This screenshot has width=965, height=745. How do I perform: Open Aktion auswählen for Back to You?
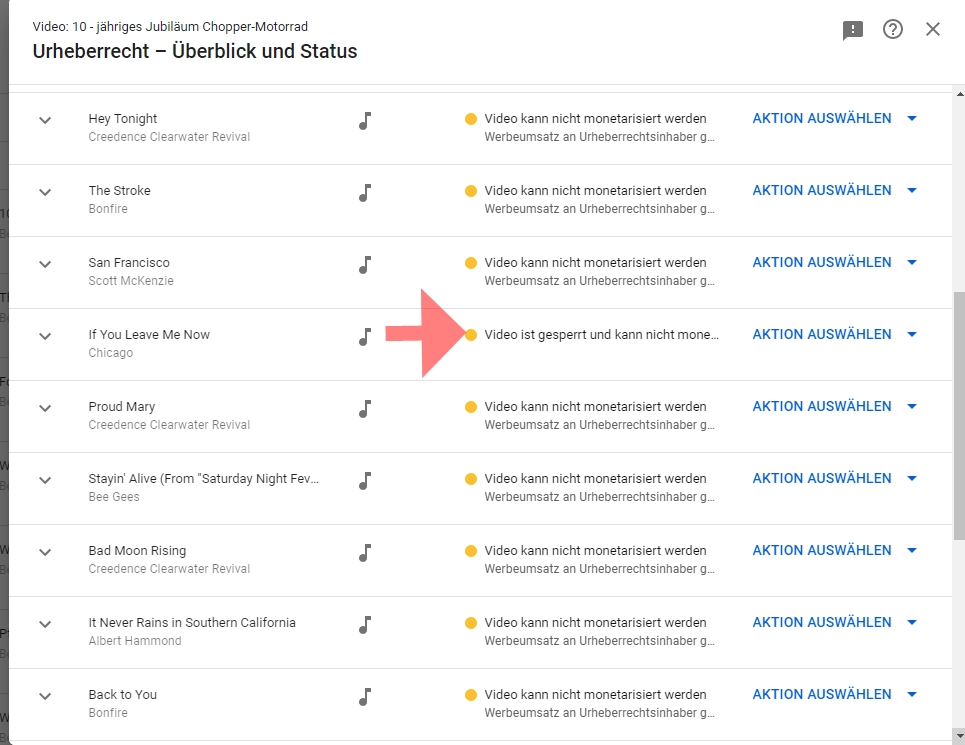coord(835,694)
